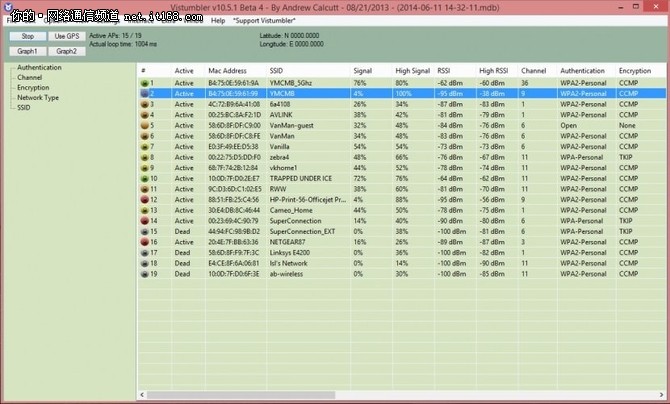The image size is (670, 404).
Task: Sort by RSSI column header
Action: tap(455, 71)
